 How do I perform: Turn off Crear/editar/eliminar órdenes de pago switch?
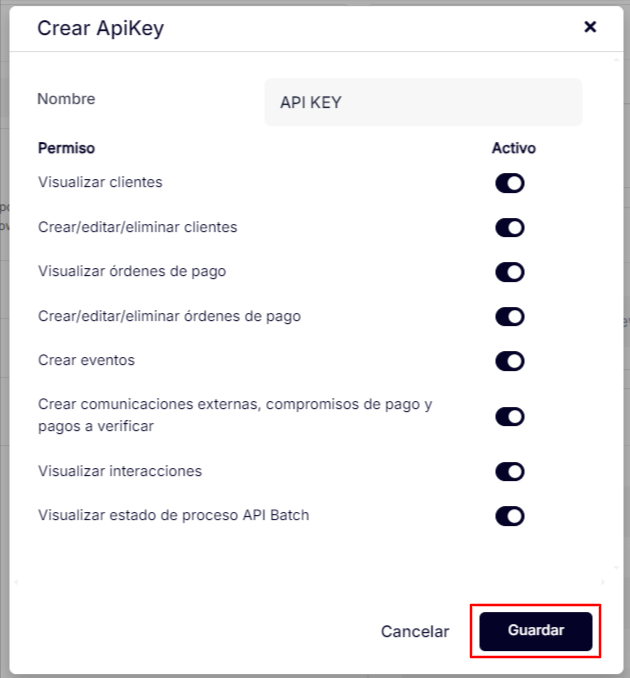click(x=510, y=316)
